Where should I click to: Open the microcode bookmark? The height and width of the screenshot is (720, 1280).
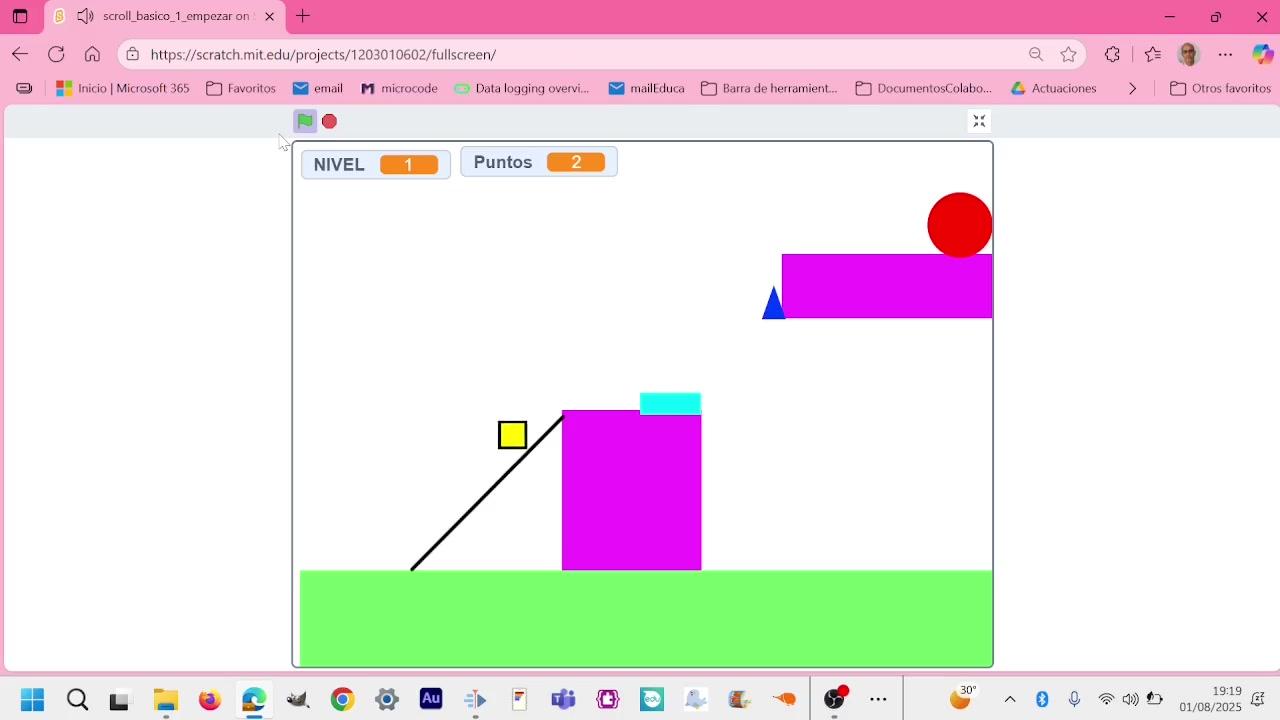(399, 88)
